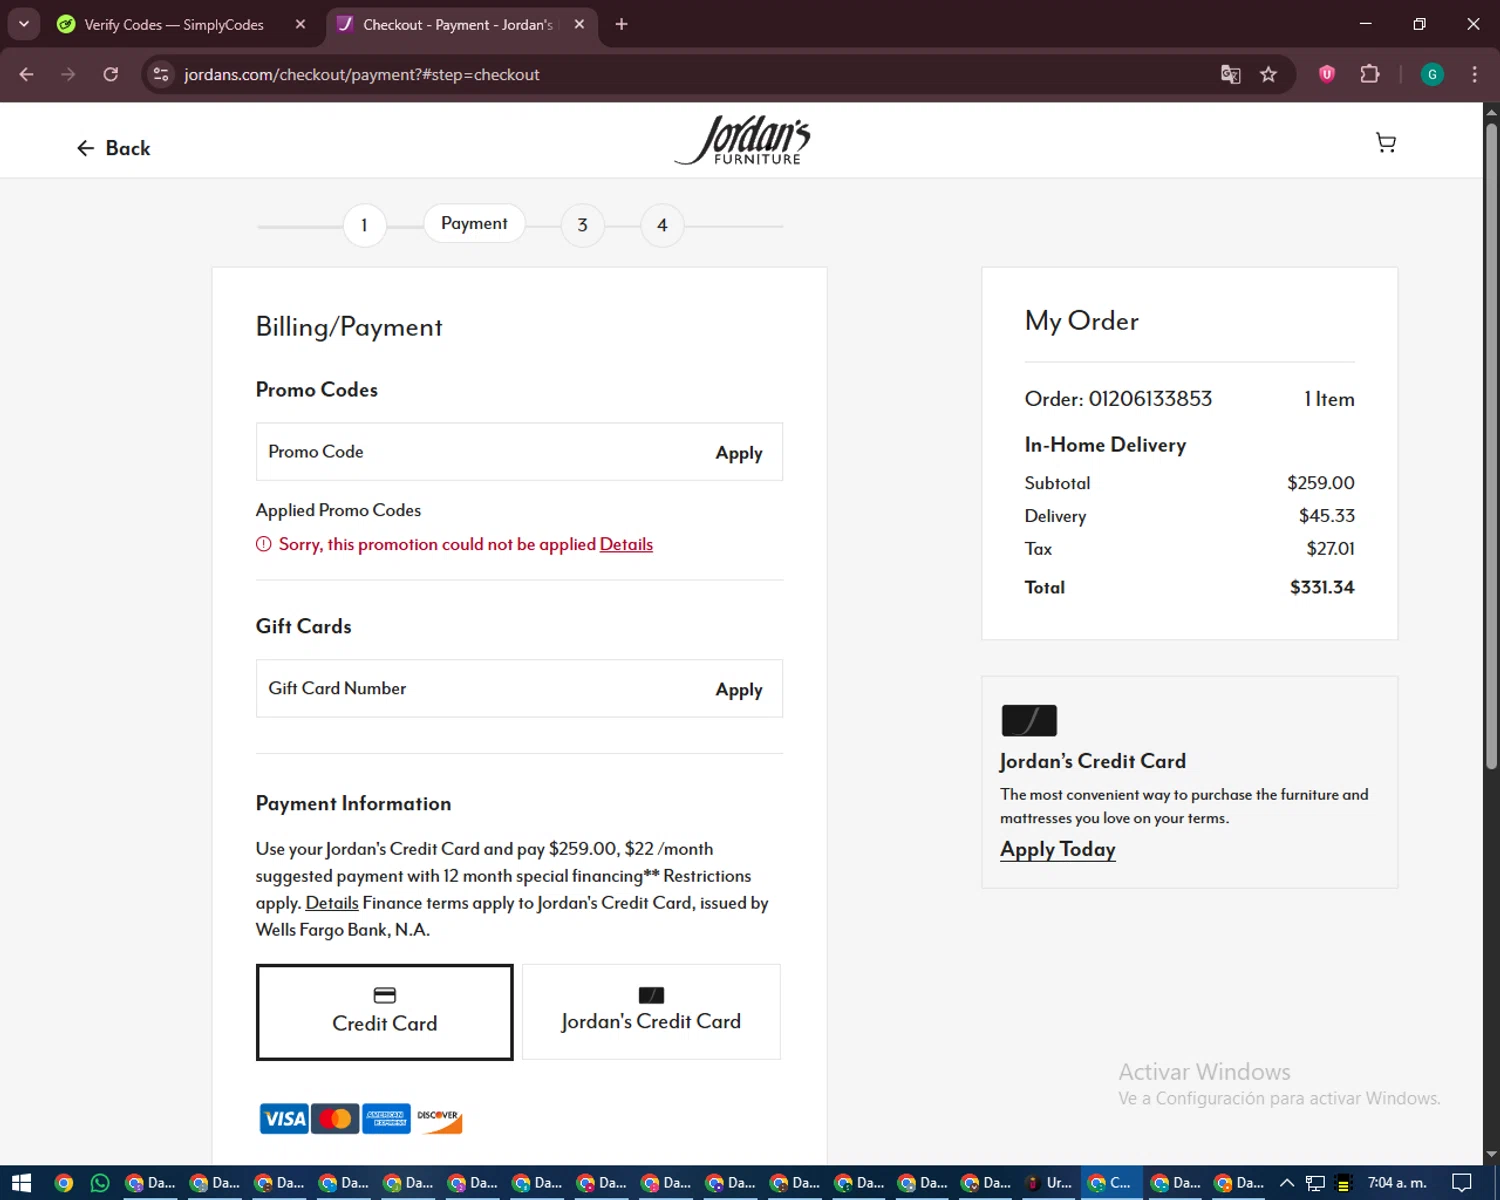The height and width of the screenshot is (1200, 1500).
Task: Open the Chrome profile avatar
Action: pyautogui.click(x=1432, y=74)
